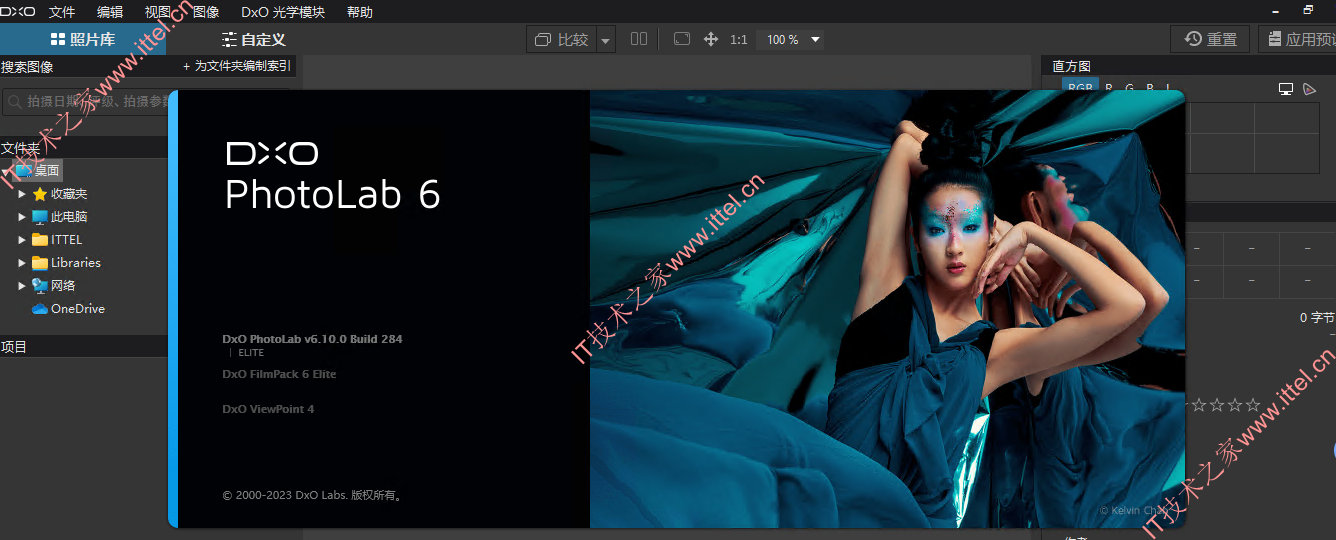The width and height of the screenshot is (1336, 540).
Task: Select the Libraries label
Action: (76, 263)
